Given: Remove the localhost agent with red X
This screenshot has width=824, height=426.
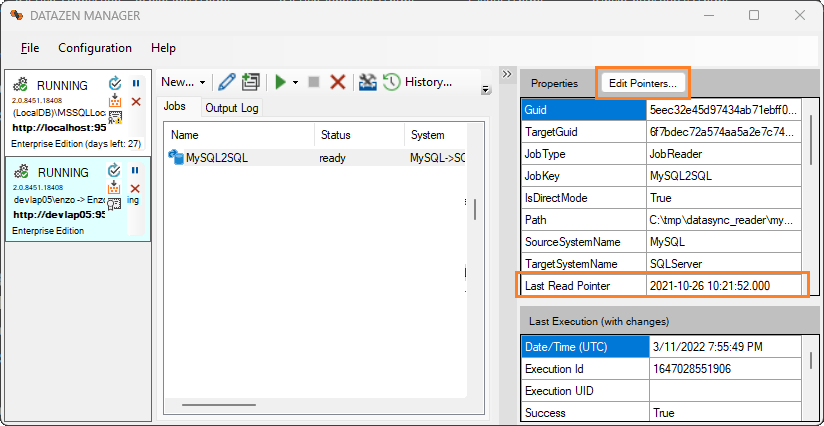Looking at the screenshot, I should tap(136, 102).
